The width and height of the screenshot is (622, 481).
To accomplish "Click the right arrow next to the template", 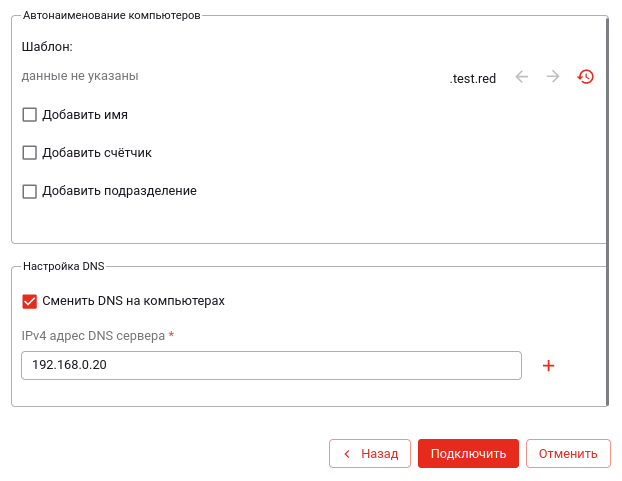I will 553,77.
